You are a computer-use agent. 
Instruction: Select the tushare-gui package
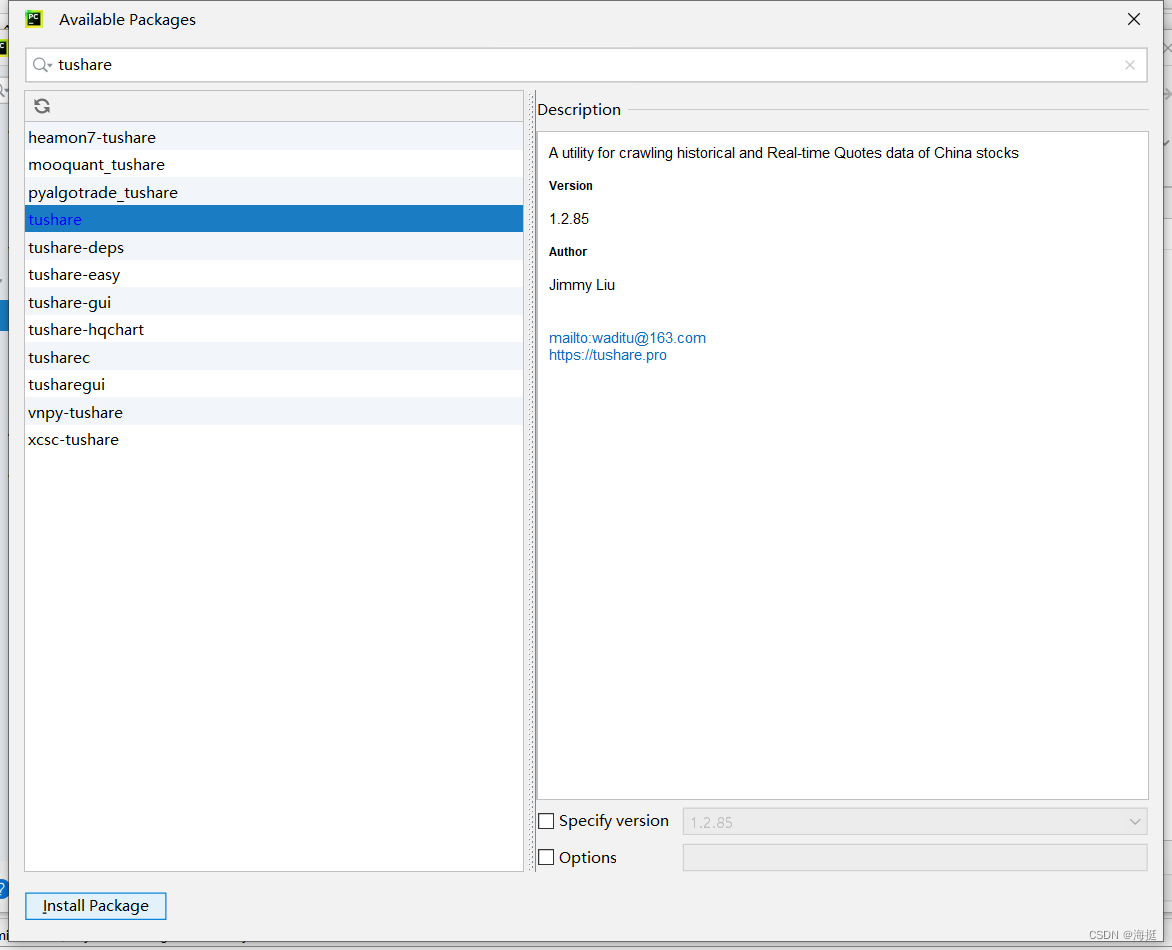point(274,302)
